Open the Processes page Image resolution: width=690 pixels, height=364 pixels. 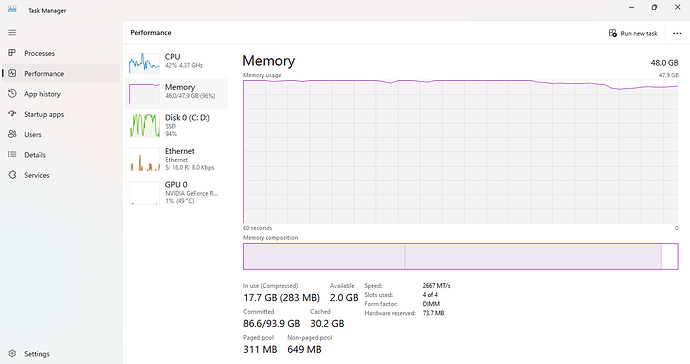[x=40, y=53]
